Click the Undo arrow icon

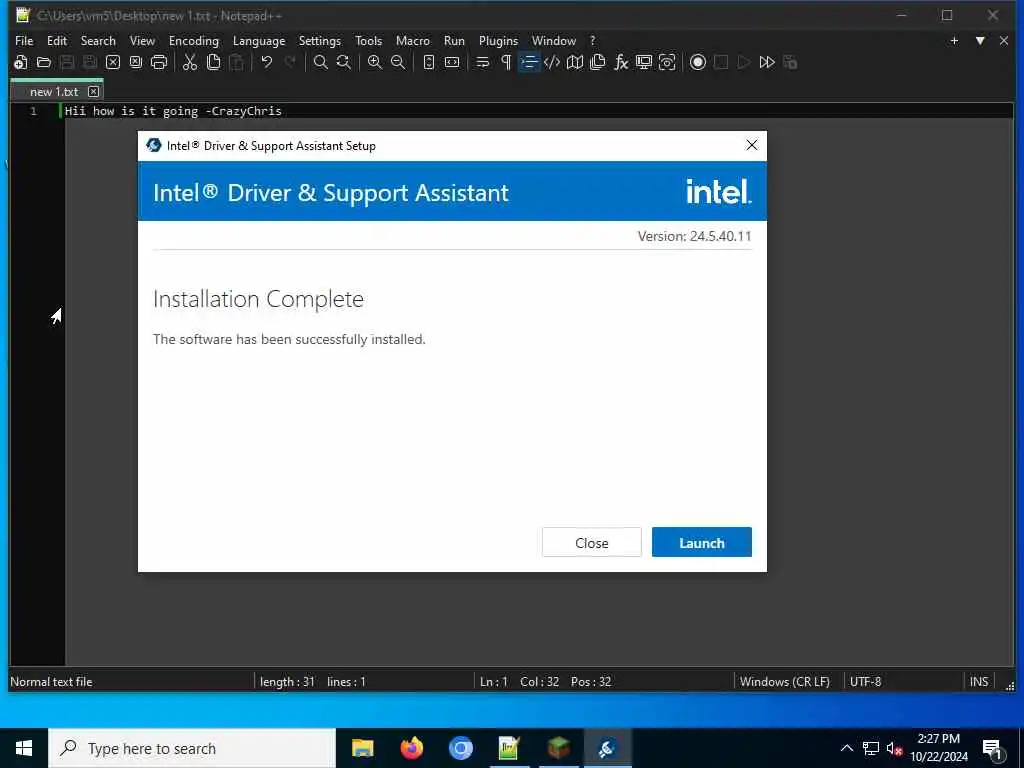266,62
